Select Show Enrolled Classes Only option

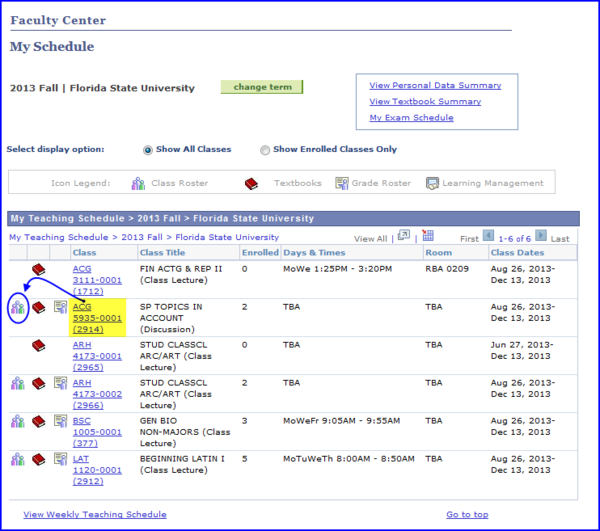[x=264, y=150]
